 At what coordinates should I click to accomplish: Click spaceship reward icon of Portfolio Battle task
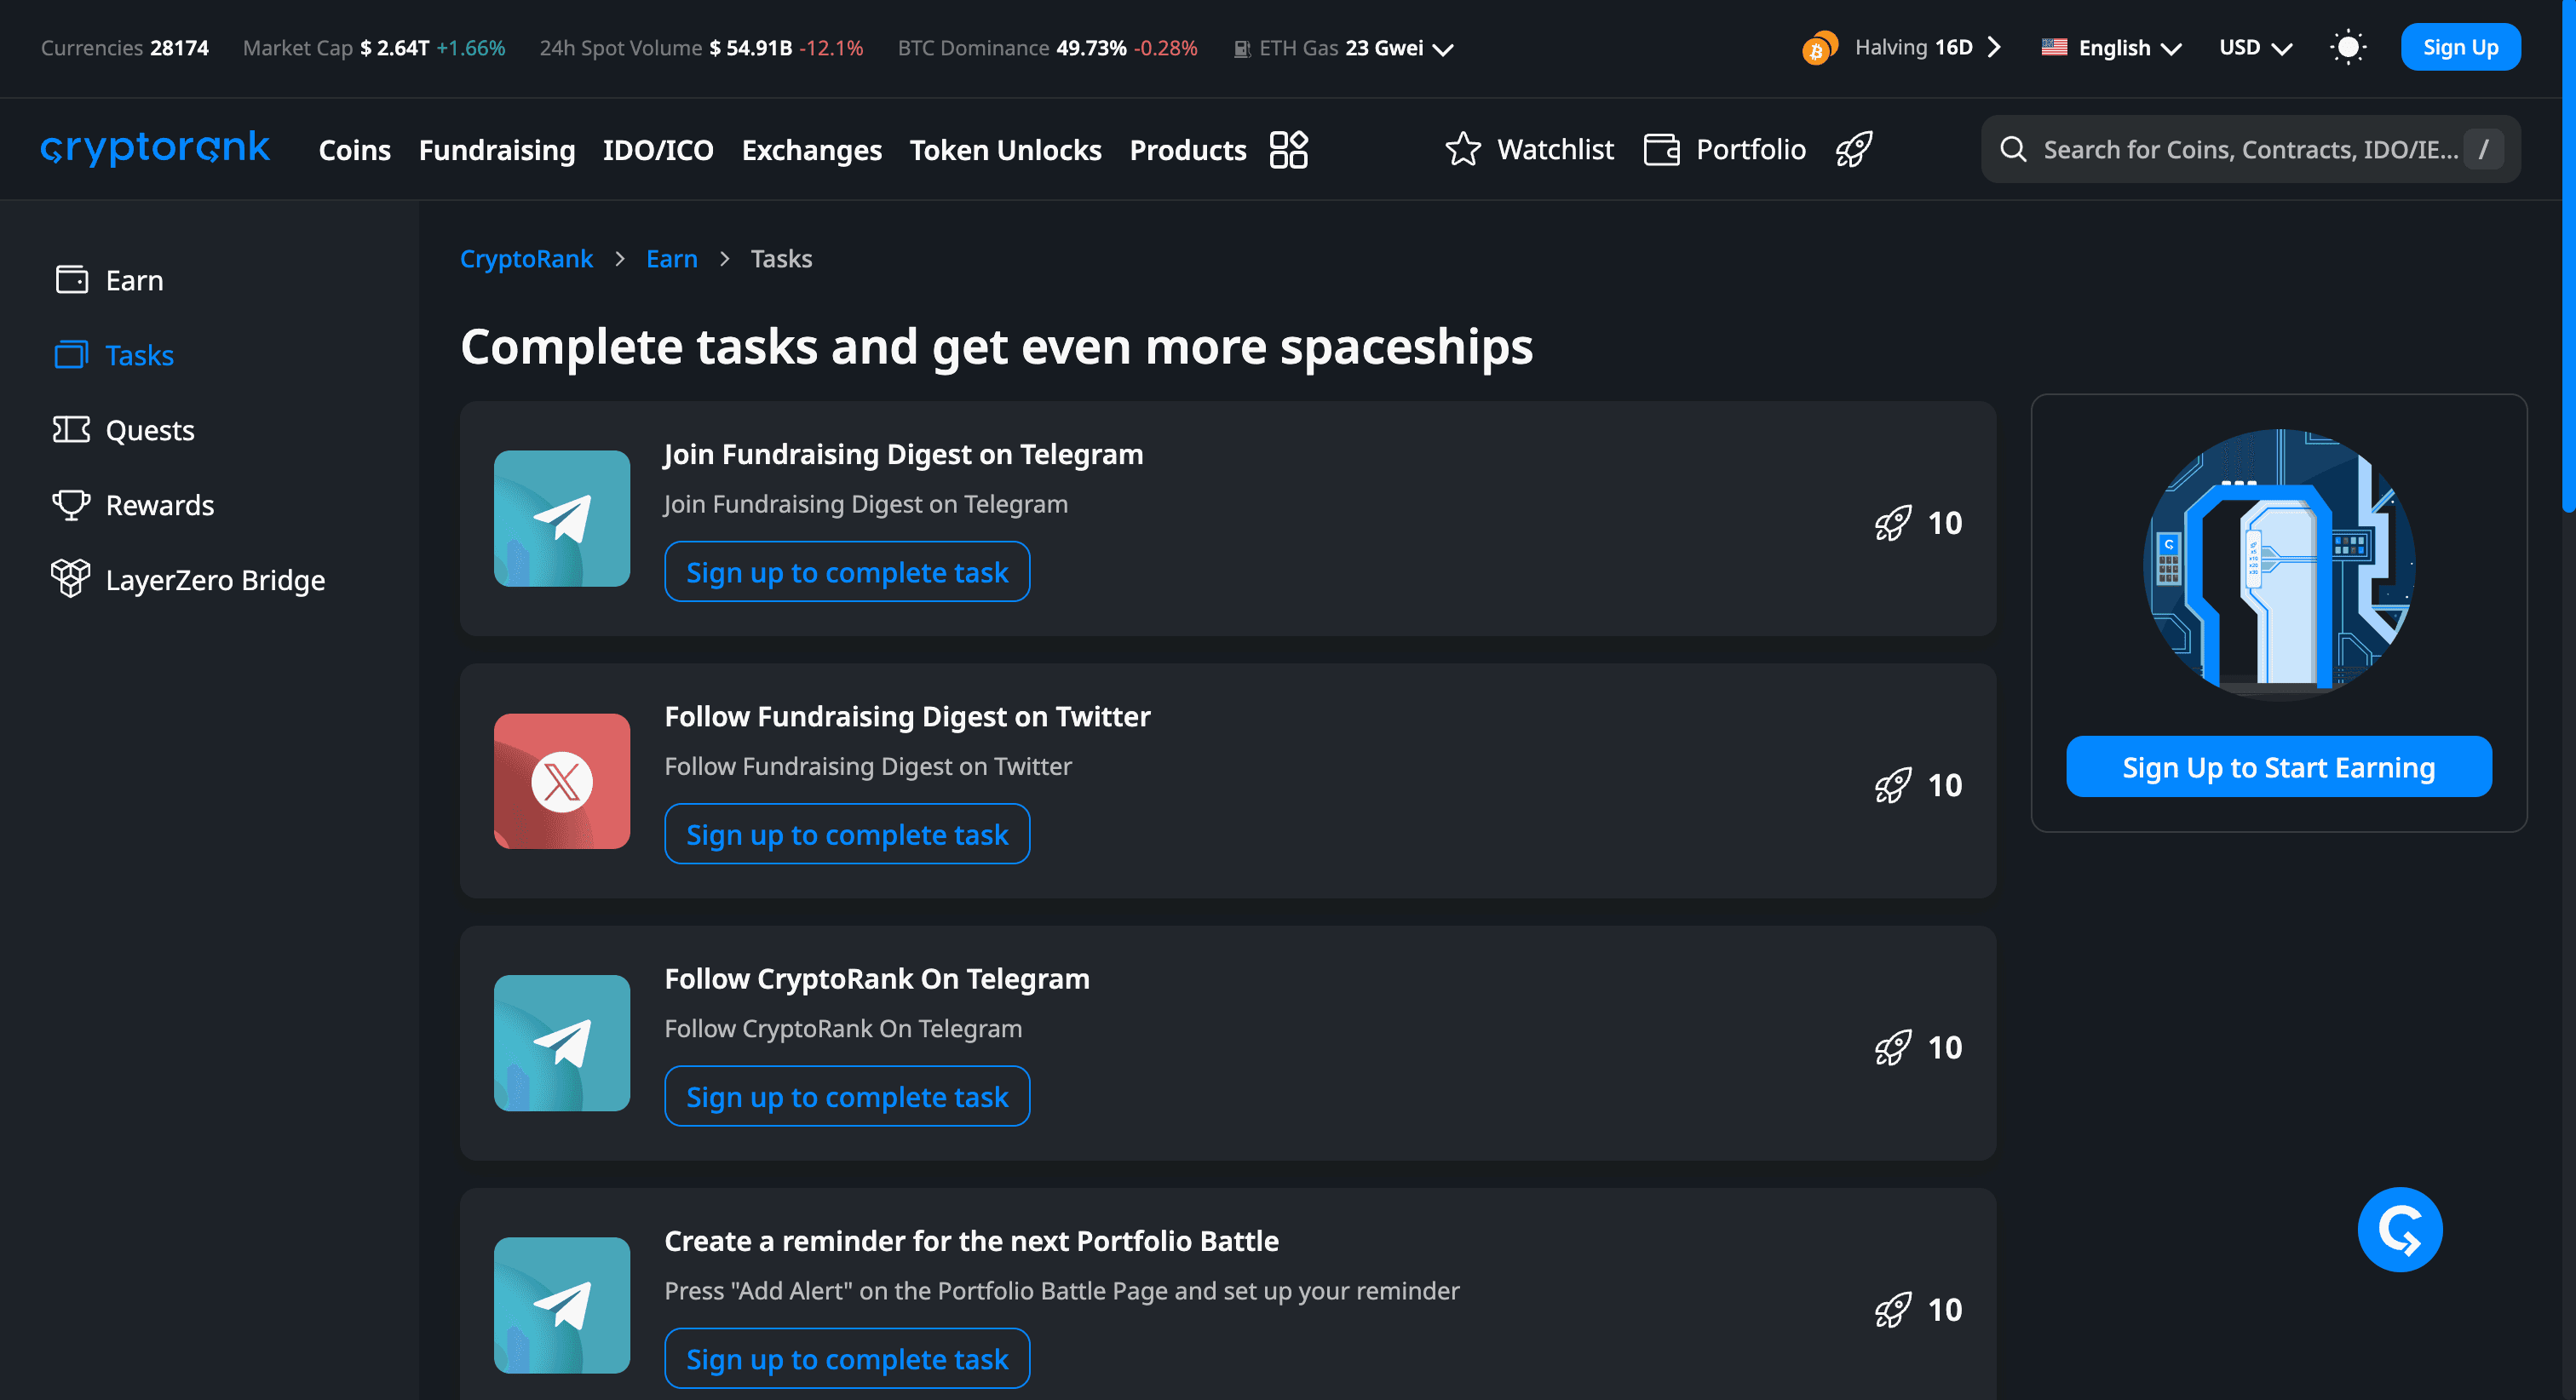1893,1309
